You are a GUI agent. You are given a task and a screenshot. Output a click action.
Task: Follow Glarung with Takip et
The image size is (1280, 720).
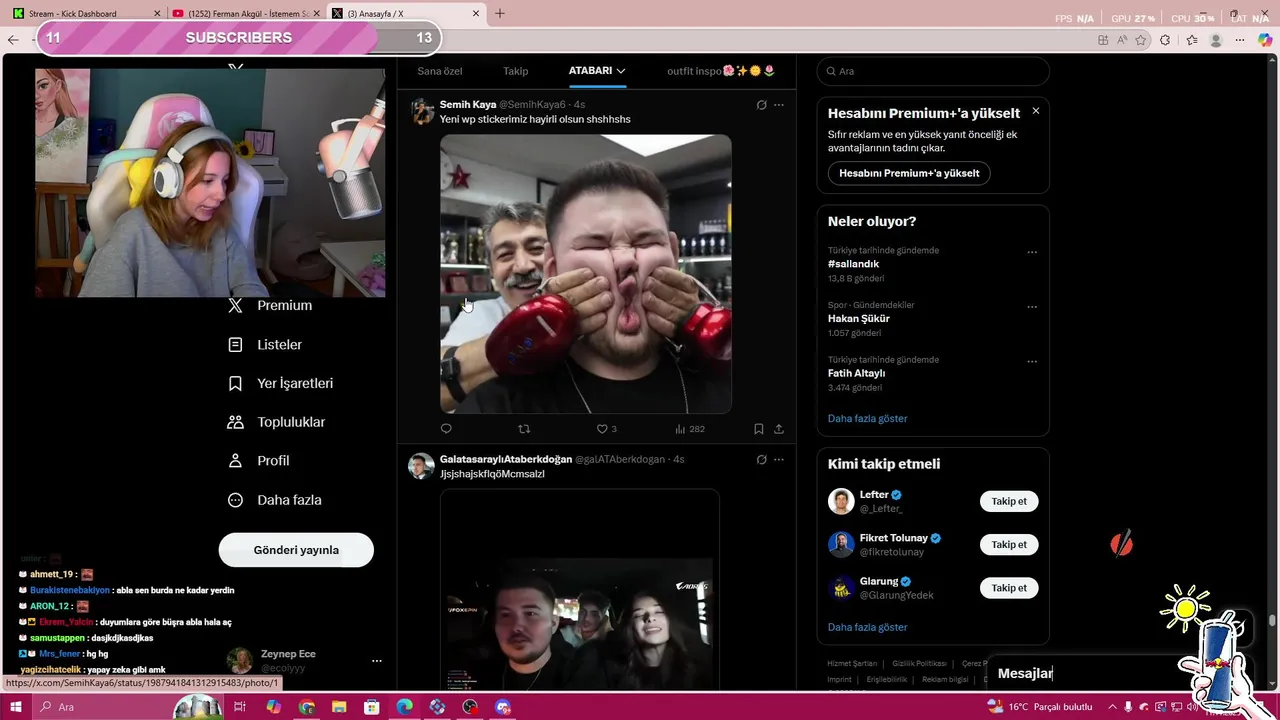(x=1009, y=588)
